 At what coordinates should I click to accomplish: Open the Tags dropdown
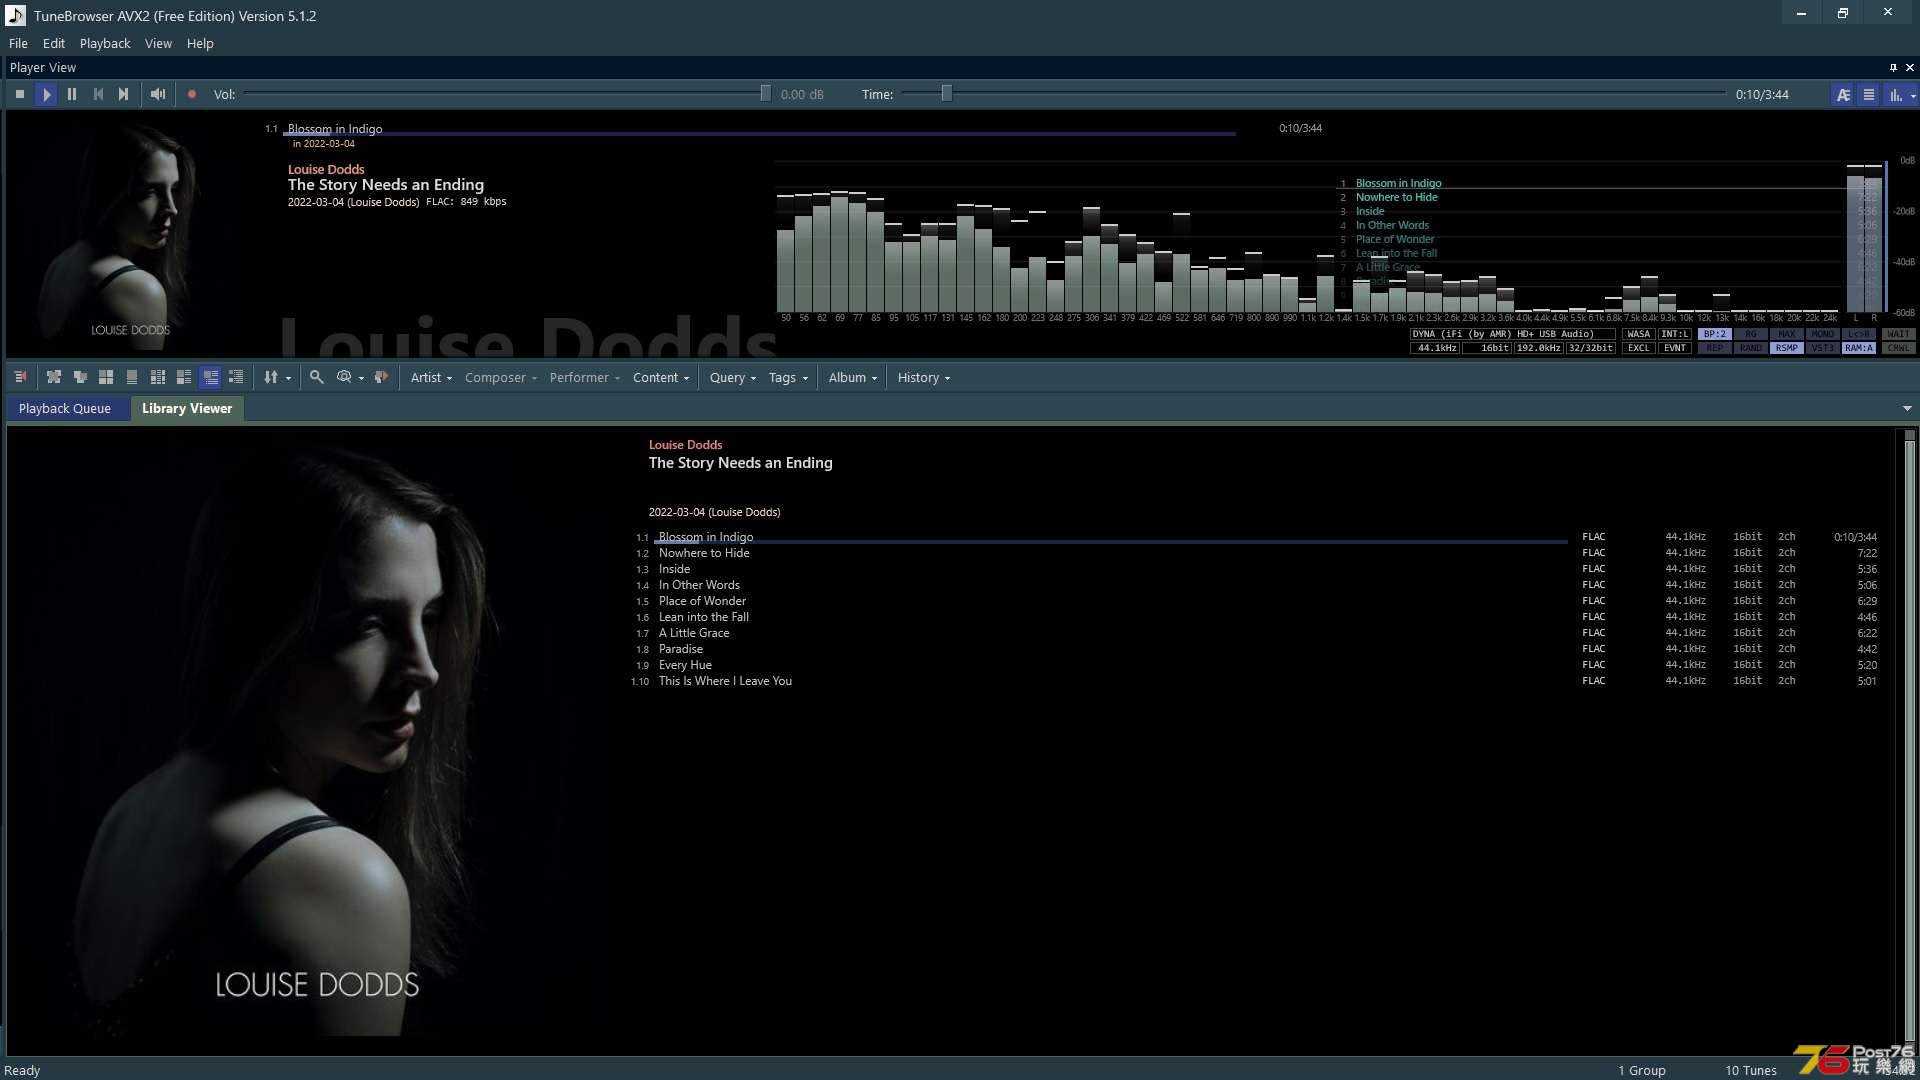(788, 377)
